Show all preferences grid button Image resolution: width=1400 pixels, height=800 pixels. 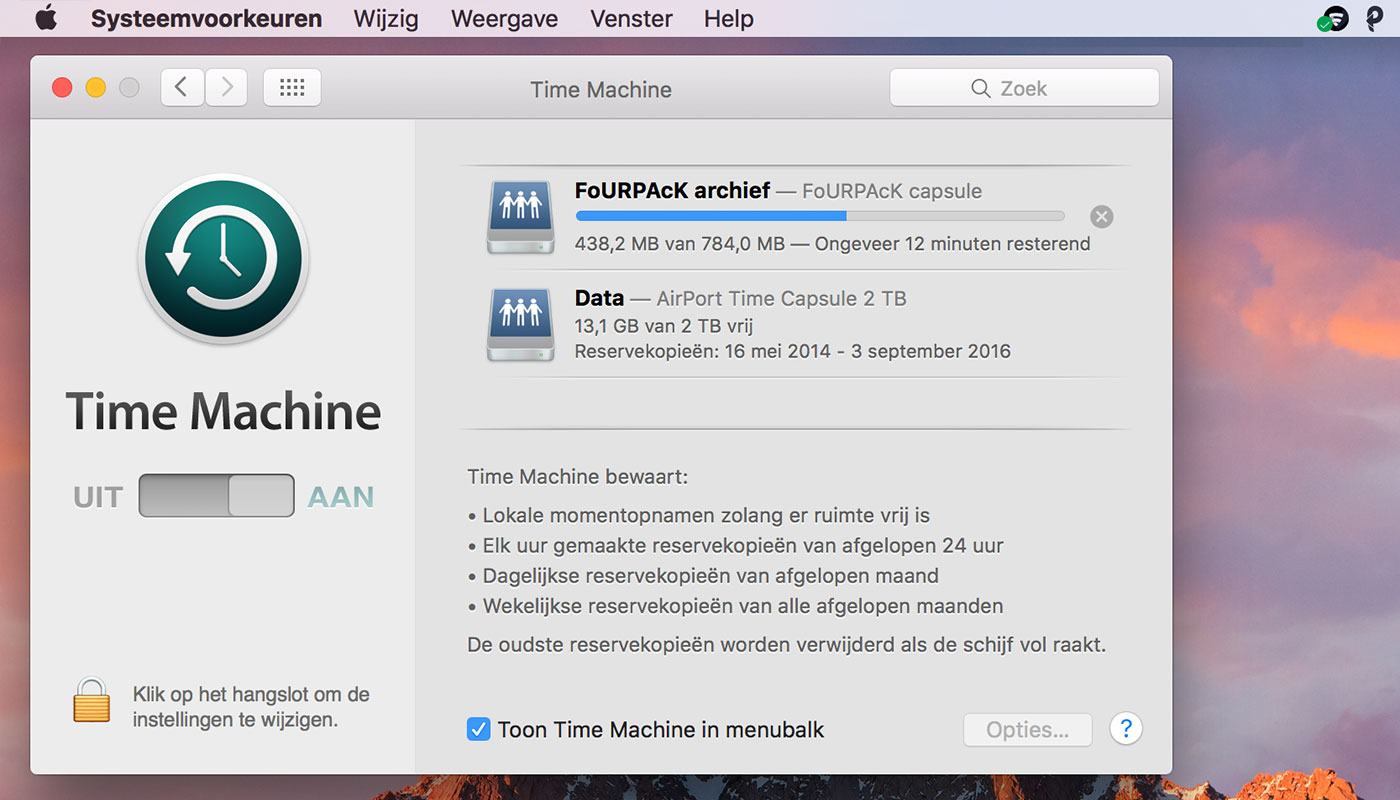tap(292, 88)
